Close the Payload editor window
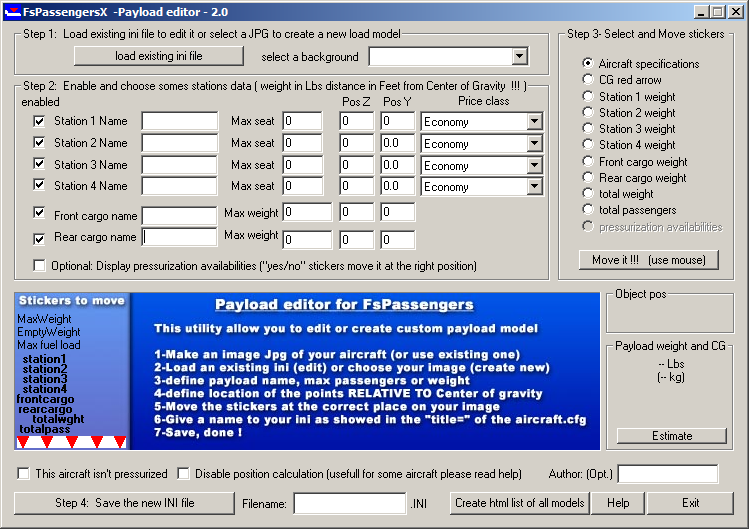The width and height of the screenshot is (749, 529). (x=735, y=12)
